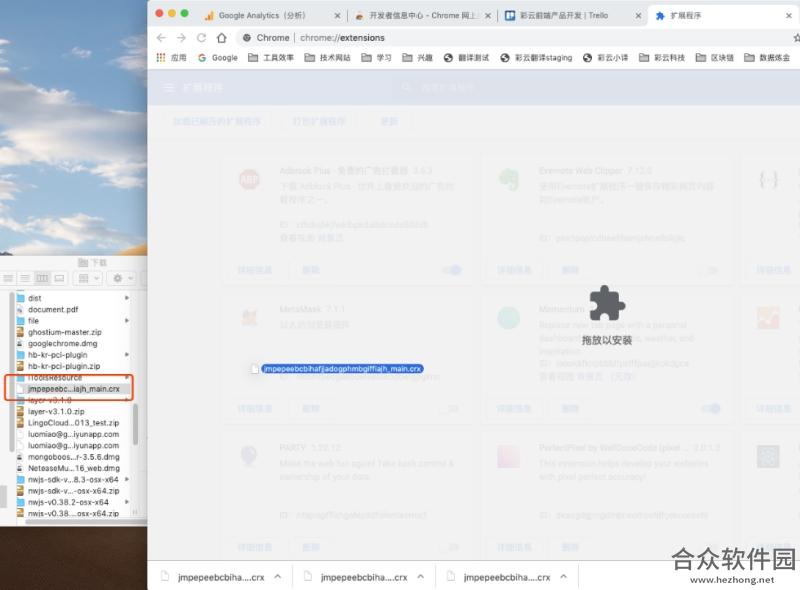Switch Finder to column view
The image size is (800, 590).
[42, 278]
